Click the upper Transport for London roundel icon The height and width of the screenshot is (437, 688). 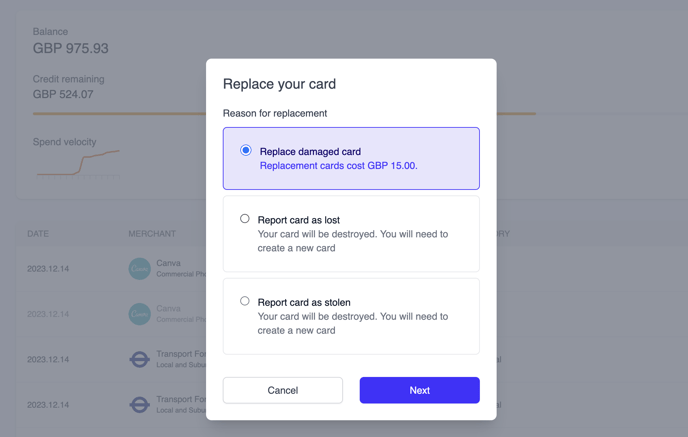[139, 359]
